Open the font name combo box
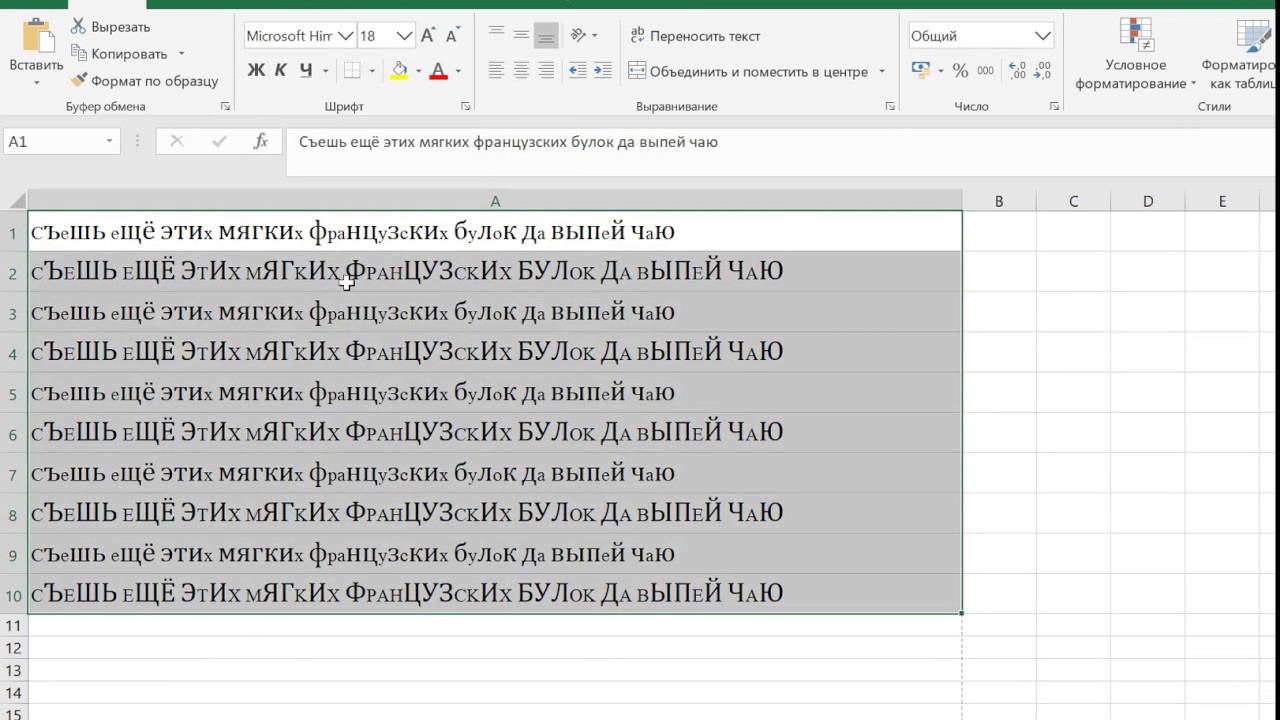 click(x=299, y=36)
